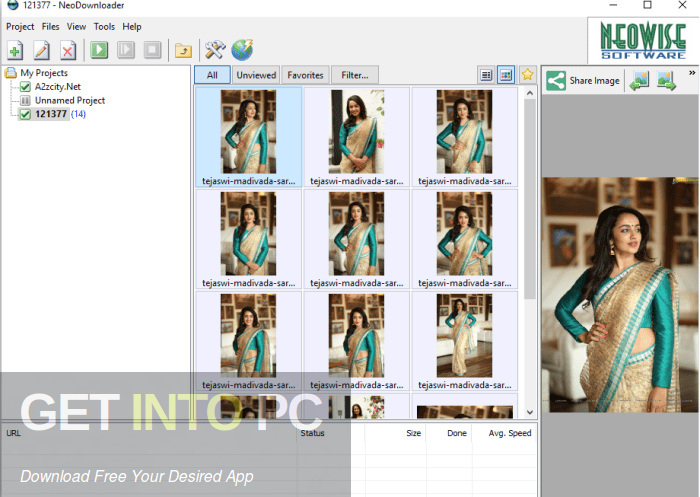Screen dimensions: 700x497
Task: Open the Project menu
Action: 20,26
